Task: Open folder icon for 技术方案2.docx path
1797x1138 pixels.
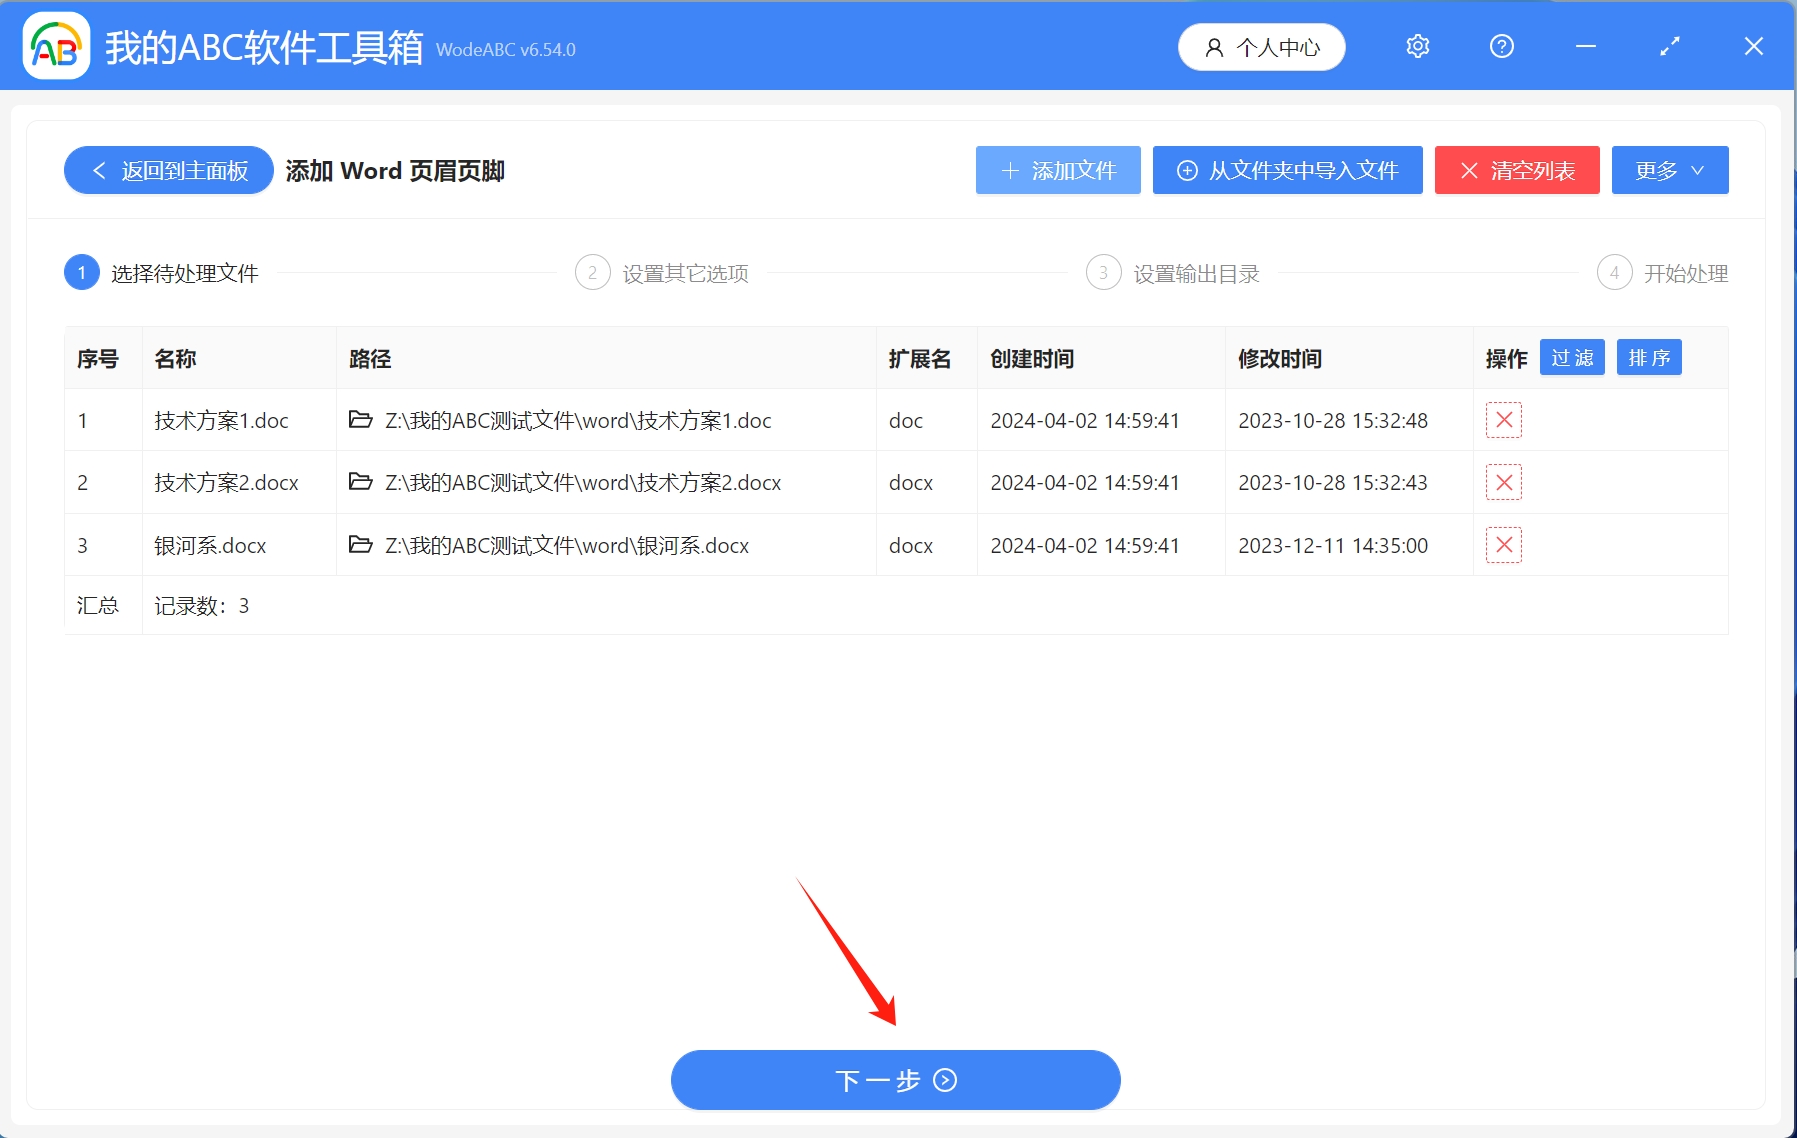Action: (x=360, y=482)
